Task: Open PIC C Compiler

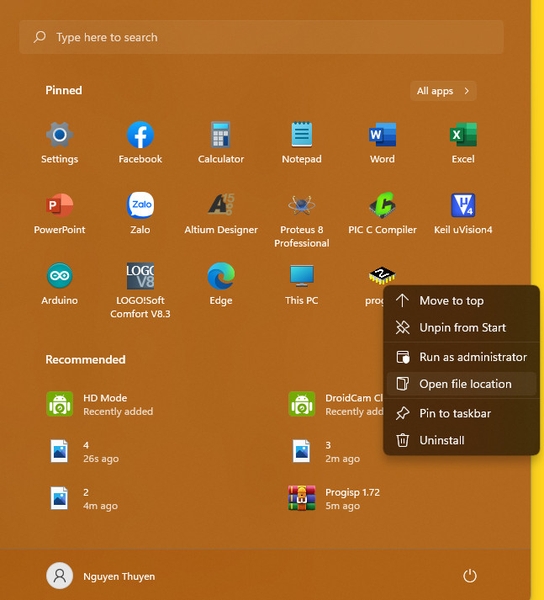Action: point(382,213)
